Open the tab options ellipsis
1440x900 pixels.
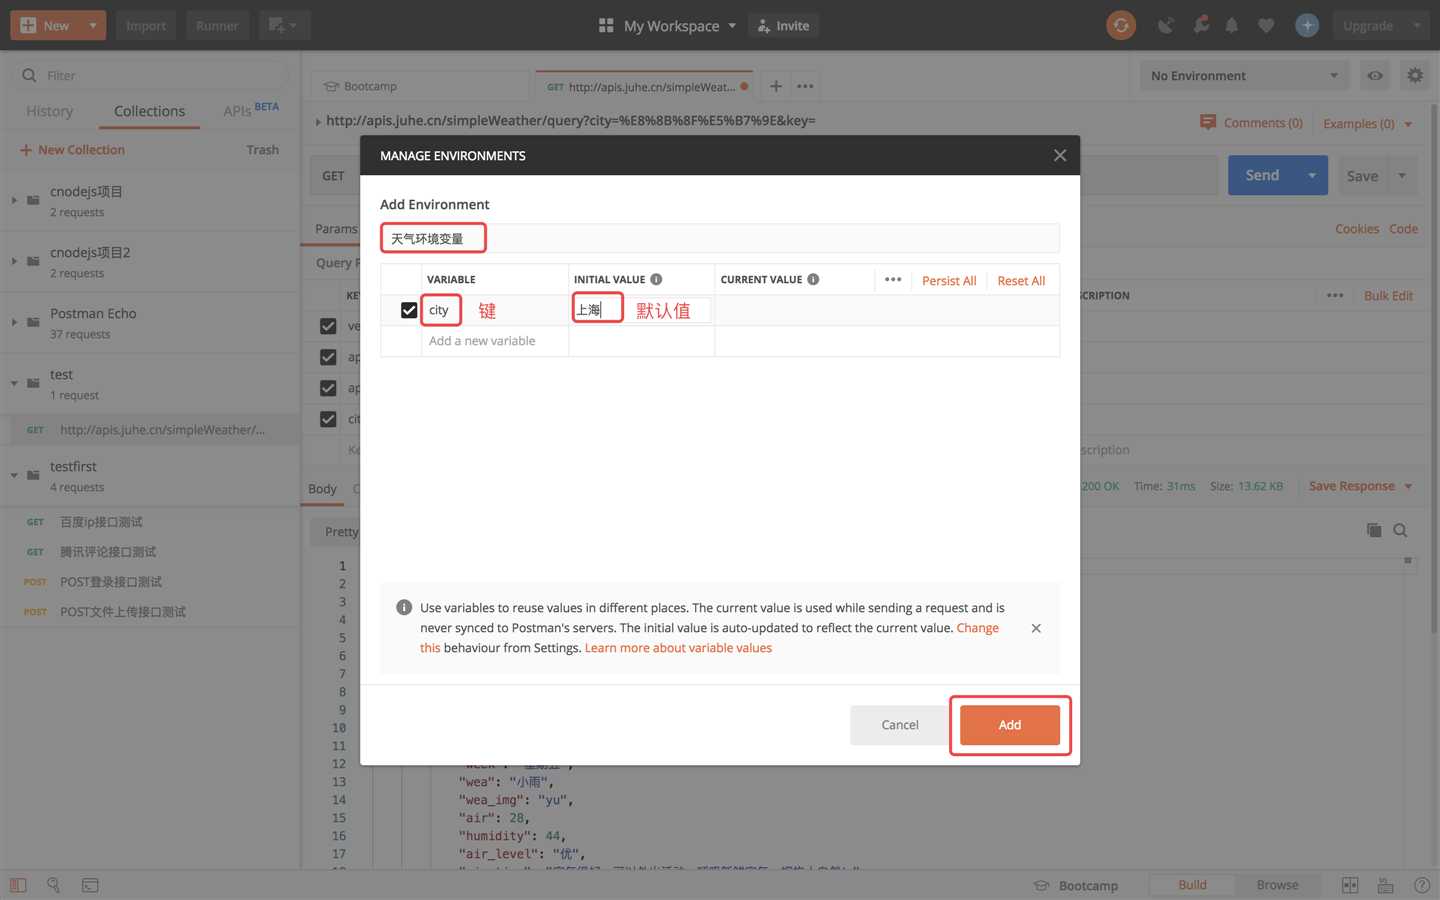coord(805,86)
